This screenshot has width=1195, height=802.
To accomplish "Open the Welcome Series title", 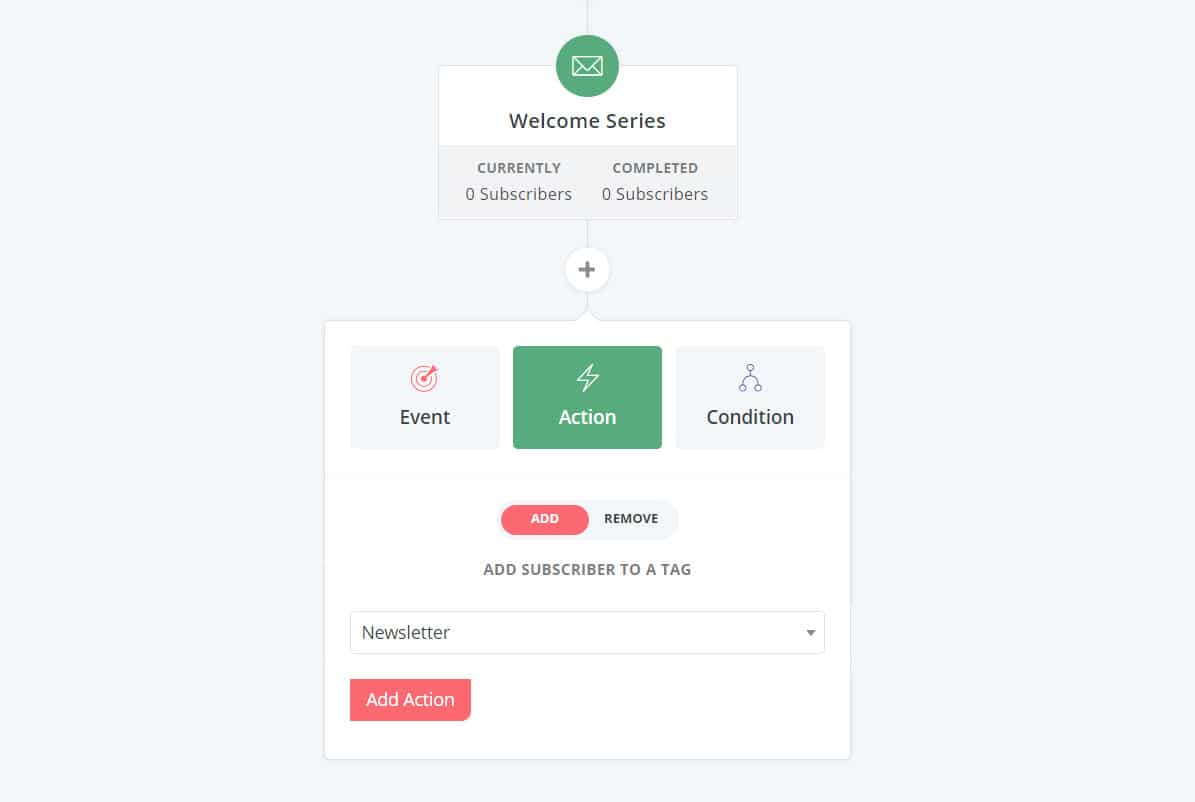I will tap(587, 121).
